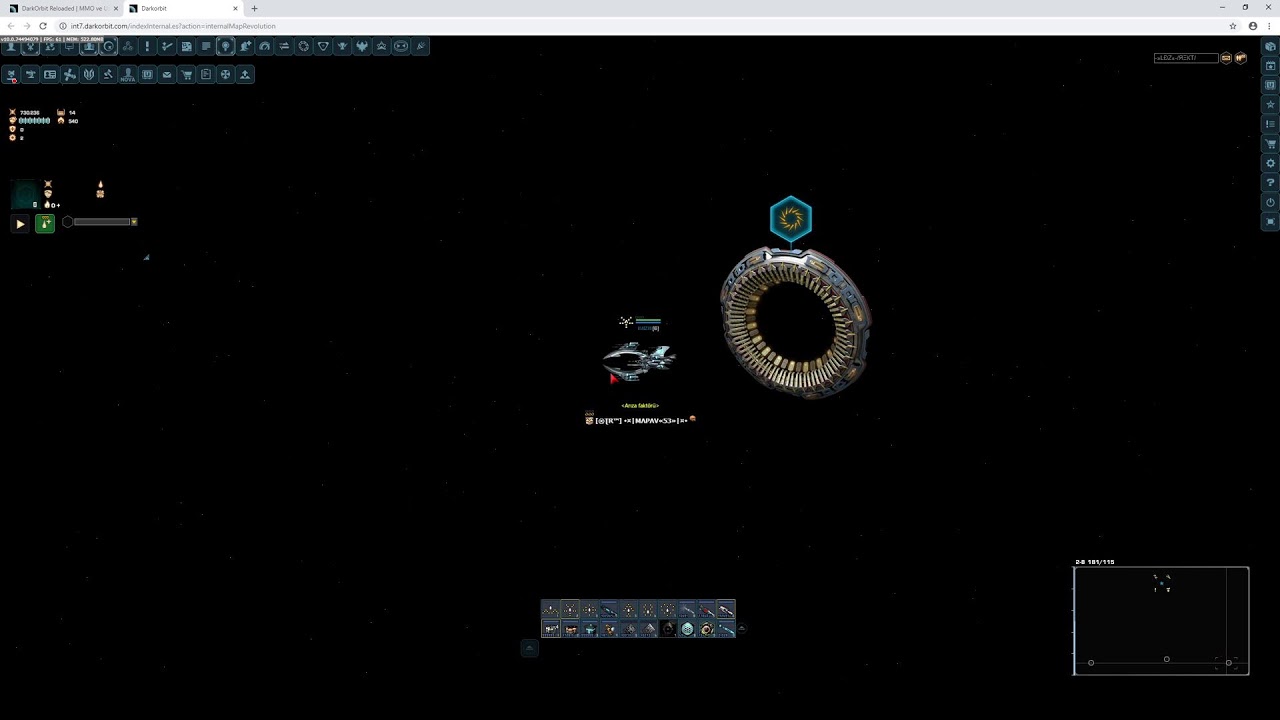Reload the browser page
Screen dimensions: 1280x720
[42, 26]
